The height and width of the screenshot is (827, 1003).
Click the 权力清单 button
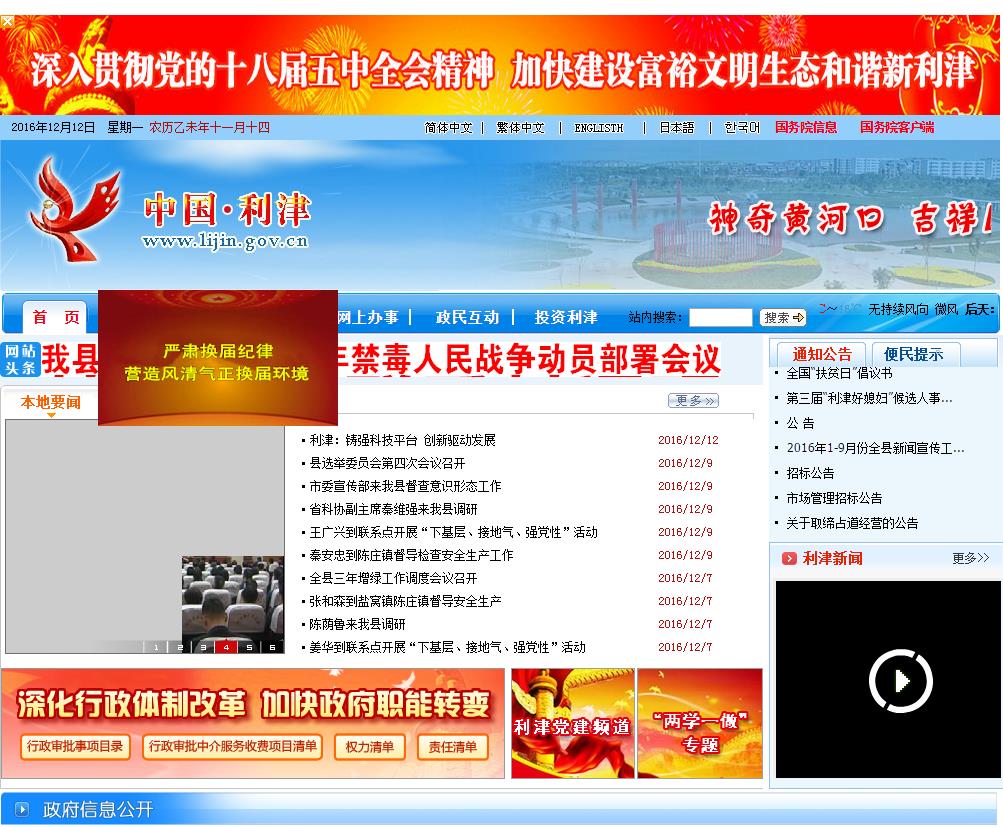370,746
